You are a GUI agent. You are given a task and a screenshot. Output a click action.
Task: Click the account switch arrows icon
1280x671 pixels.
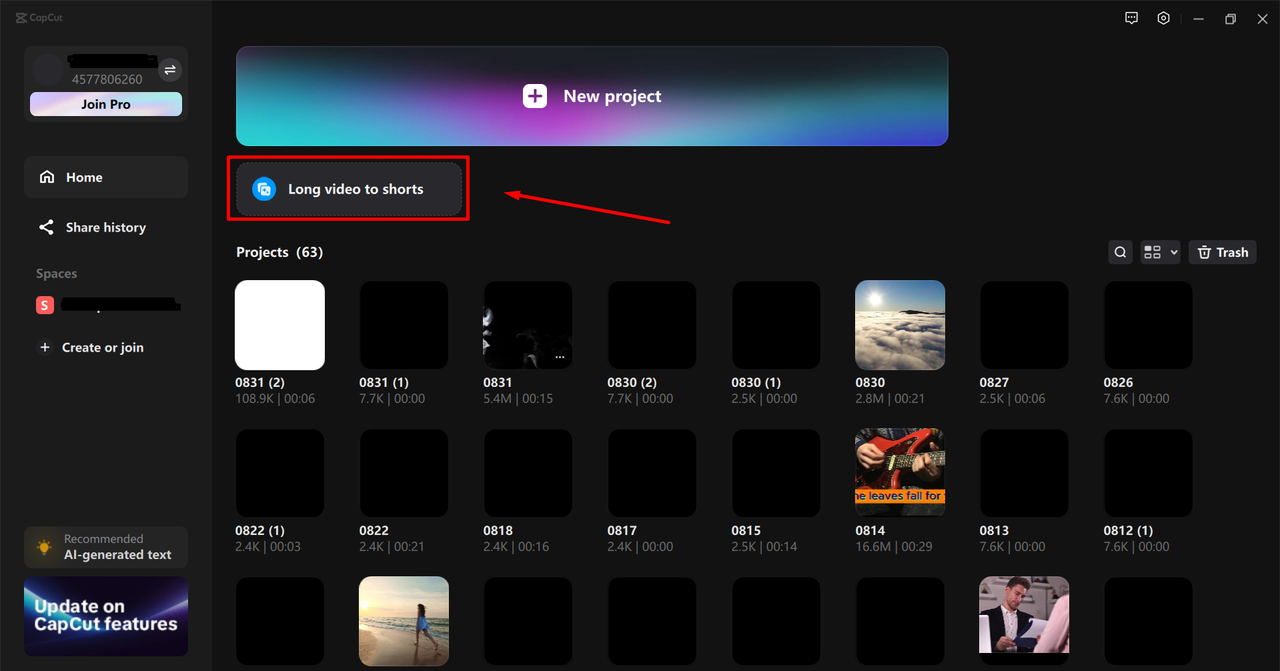point(170,70)
